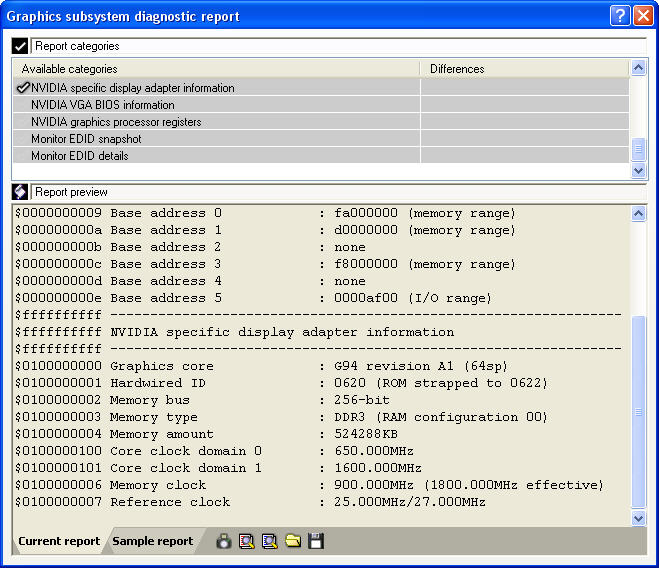The width and height of the screenshot is (659, 568).
Task: Click report preview scroll down arrow
Action: pyautogui.click(x=638, y=518)
